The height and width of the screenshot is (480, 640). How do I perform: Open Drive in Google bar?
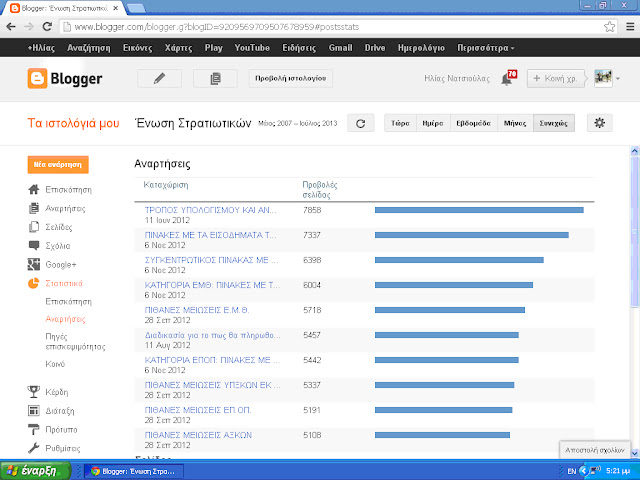click(375, 48)
